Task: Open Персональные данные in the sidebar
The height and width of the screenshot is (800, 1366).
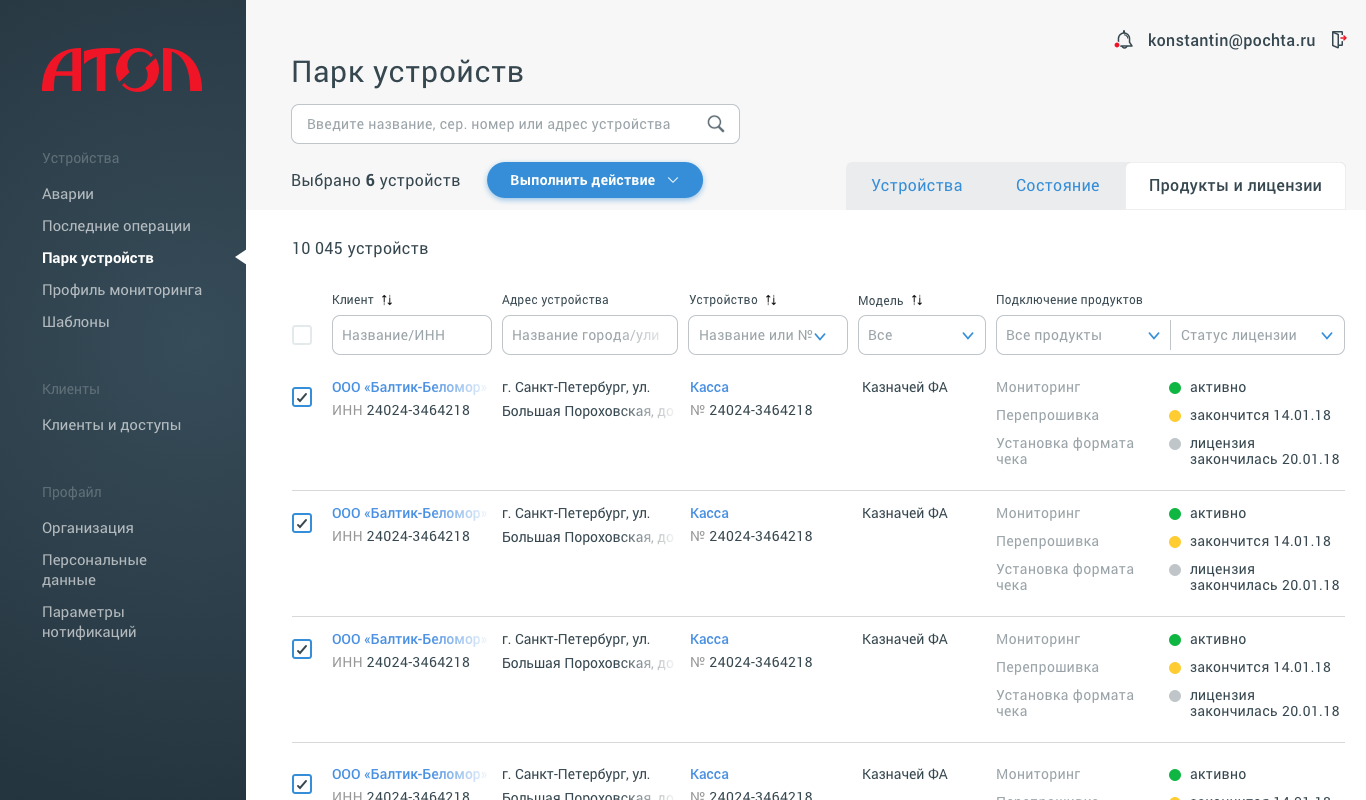Action: point(94,570)
